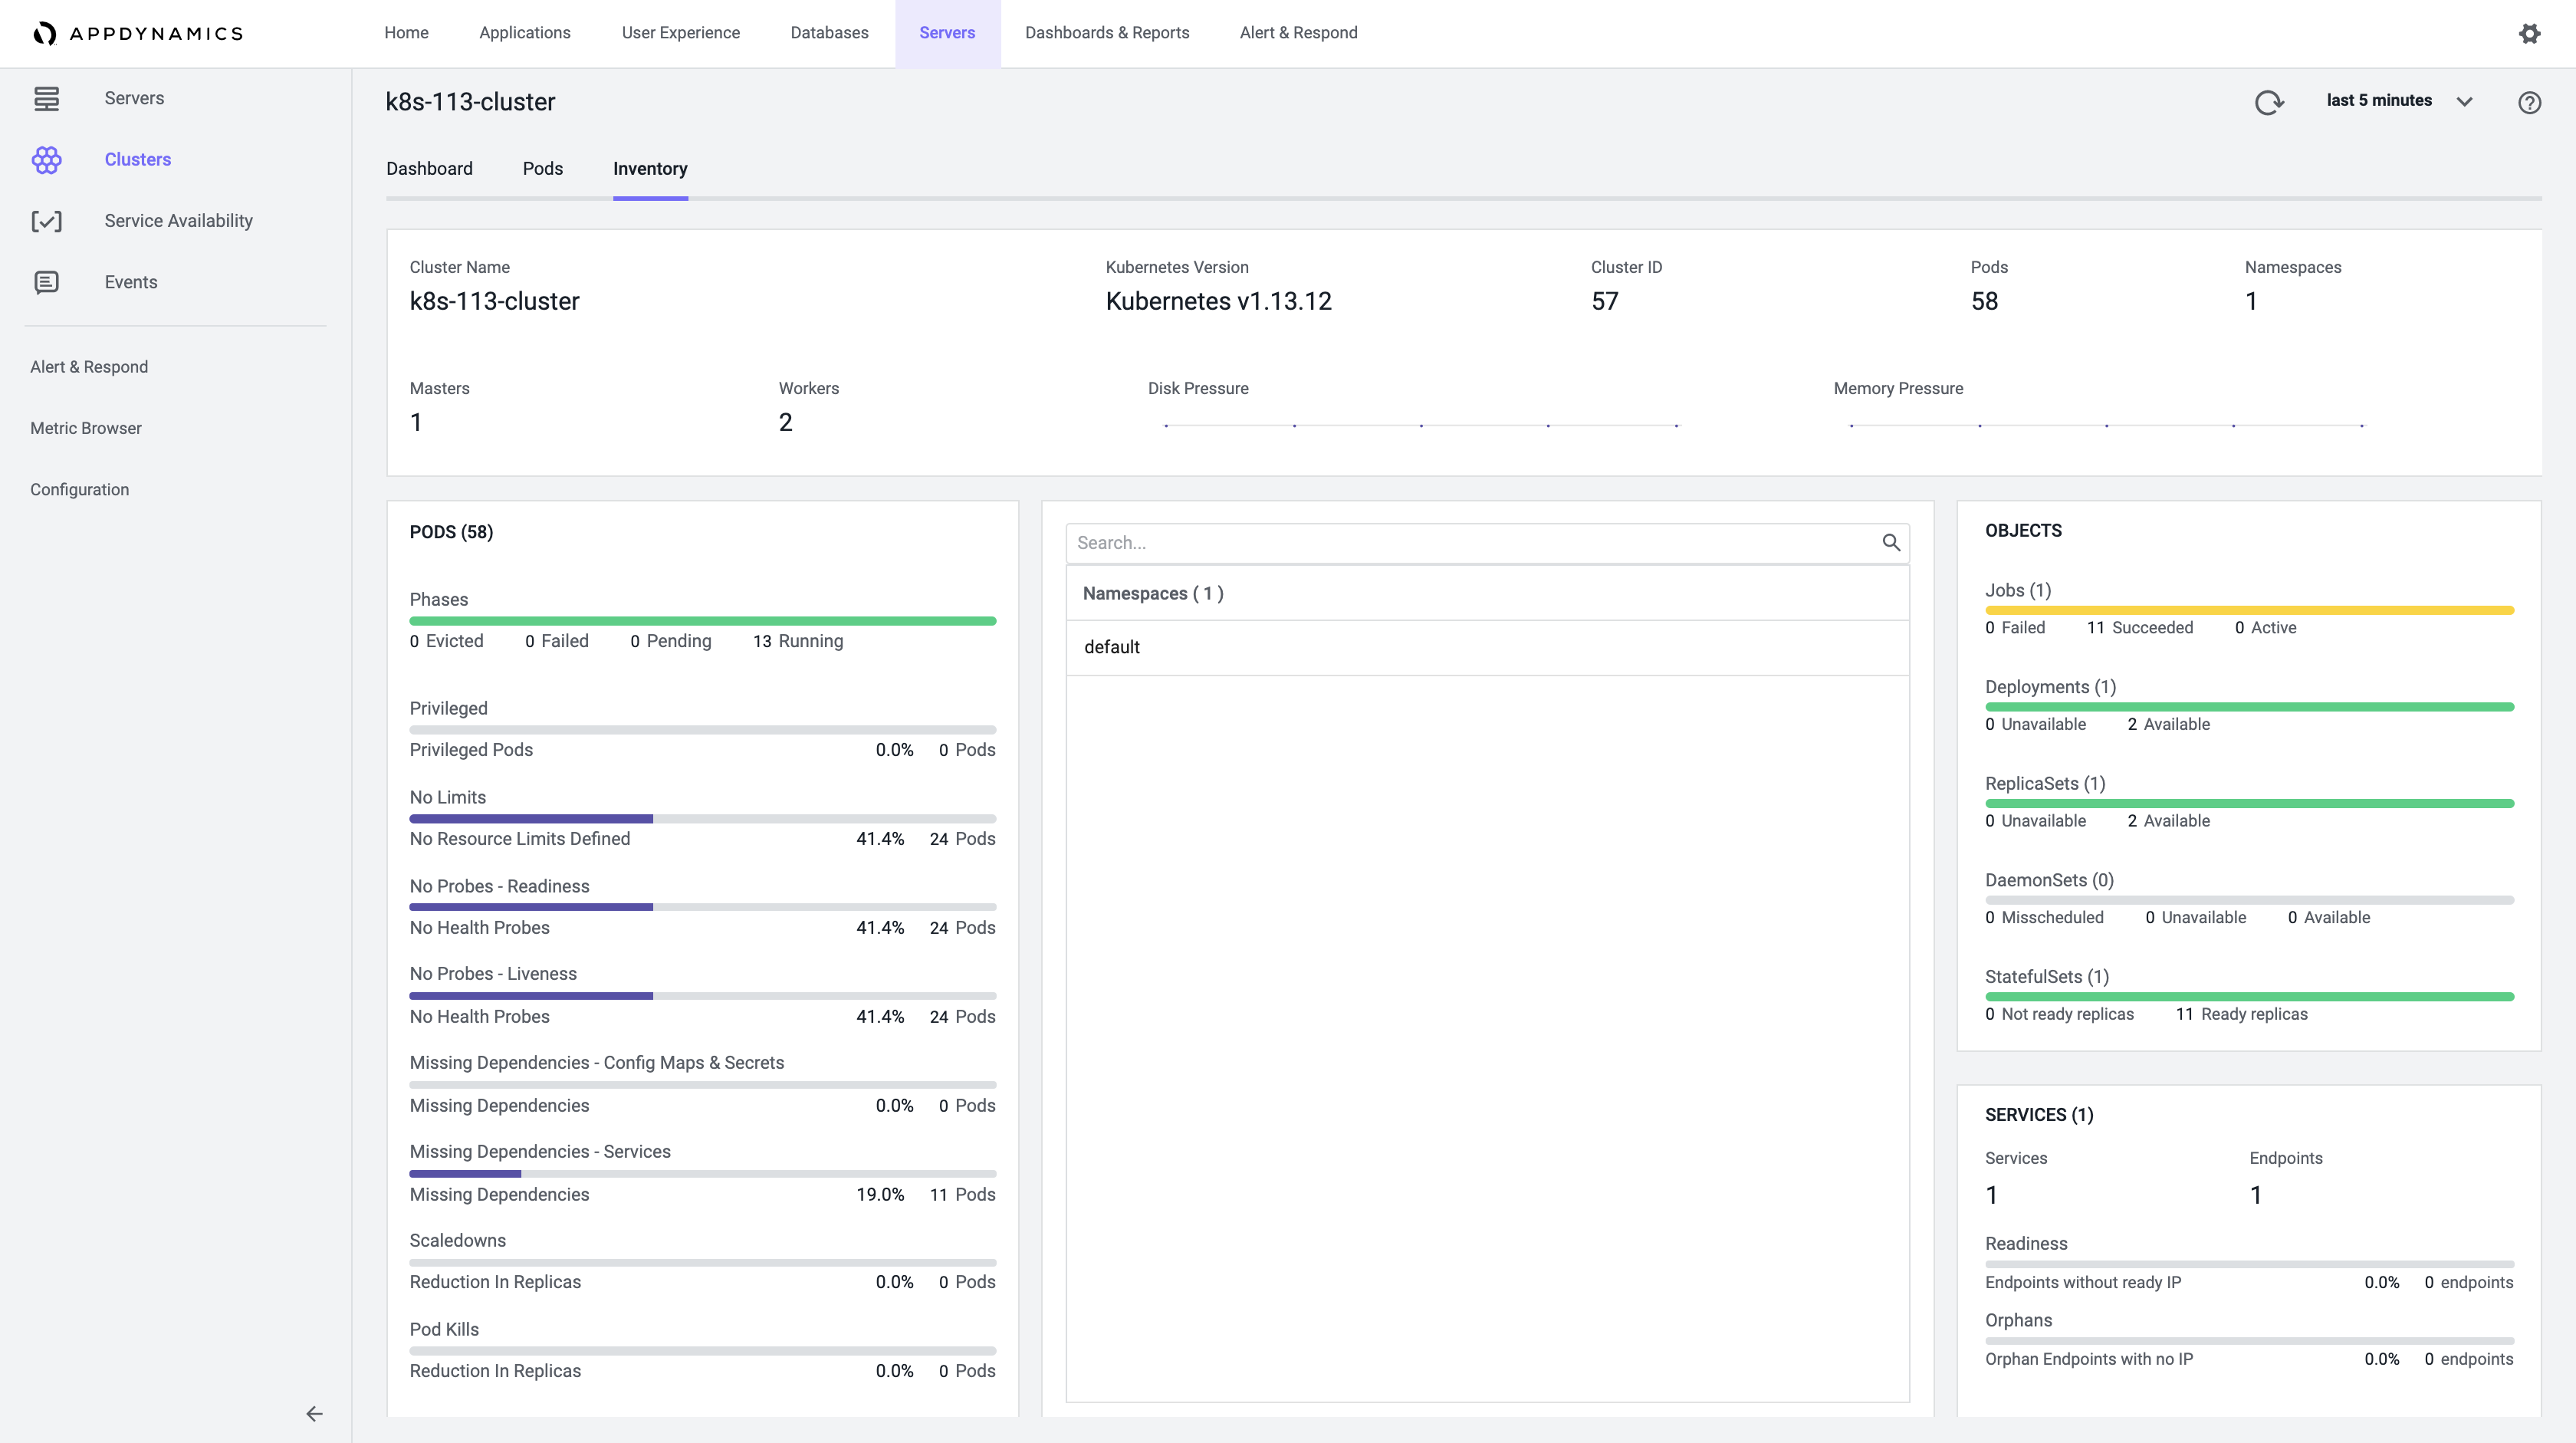Open Dashboards & Reports menu
Image resolution: width=2576 pixels, height=1443 pixels.
(1107, 33)
